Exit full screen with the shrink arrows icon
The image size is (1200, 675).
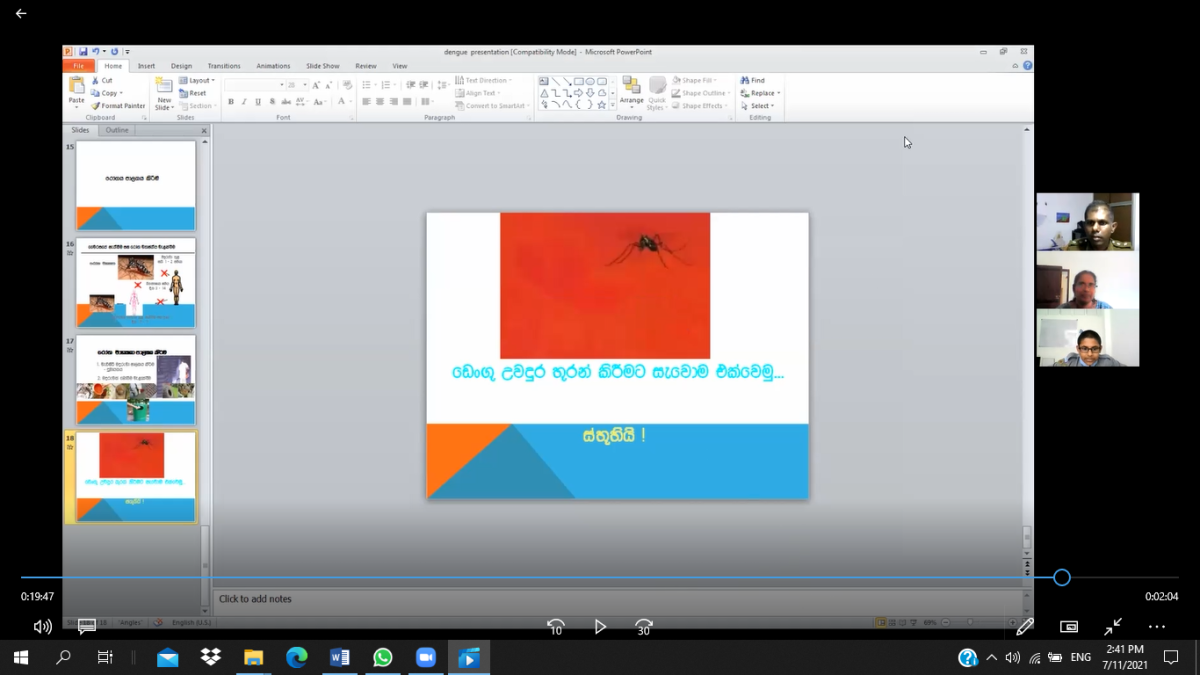coord(1113,627)
